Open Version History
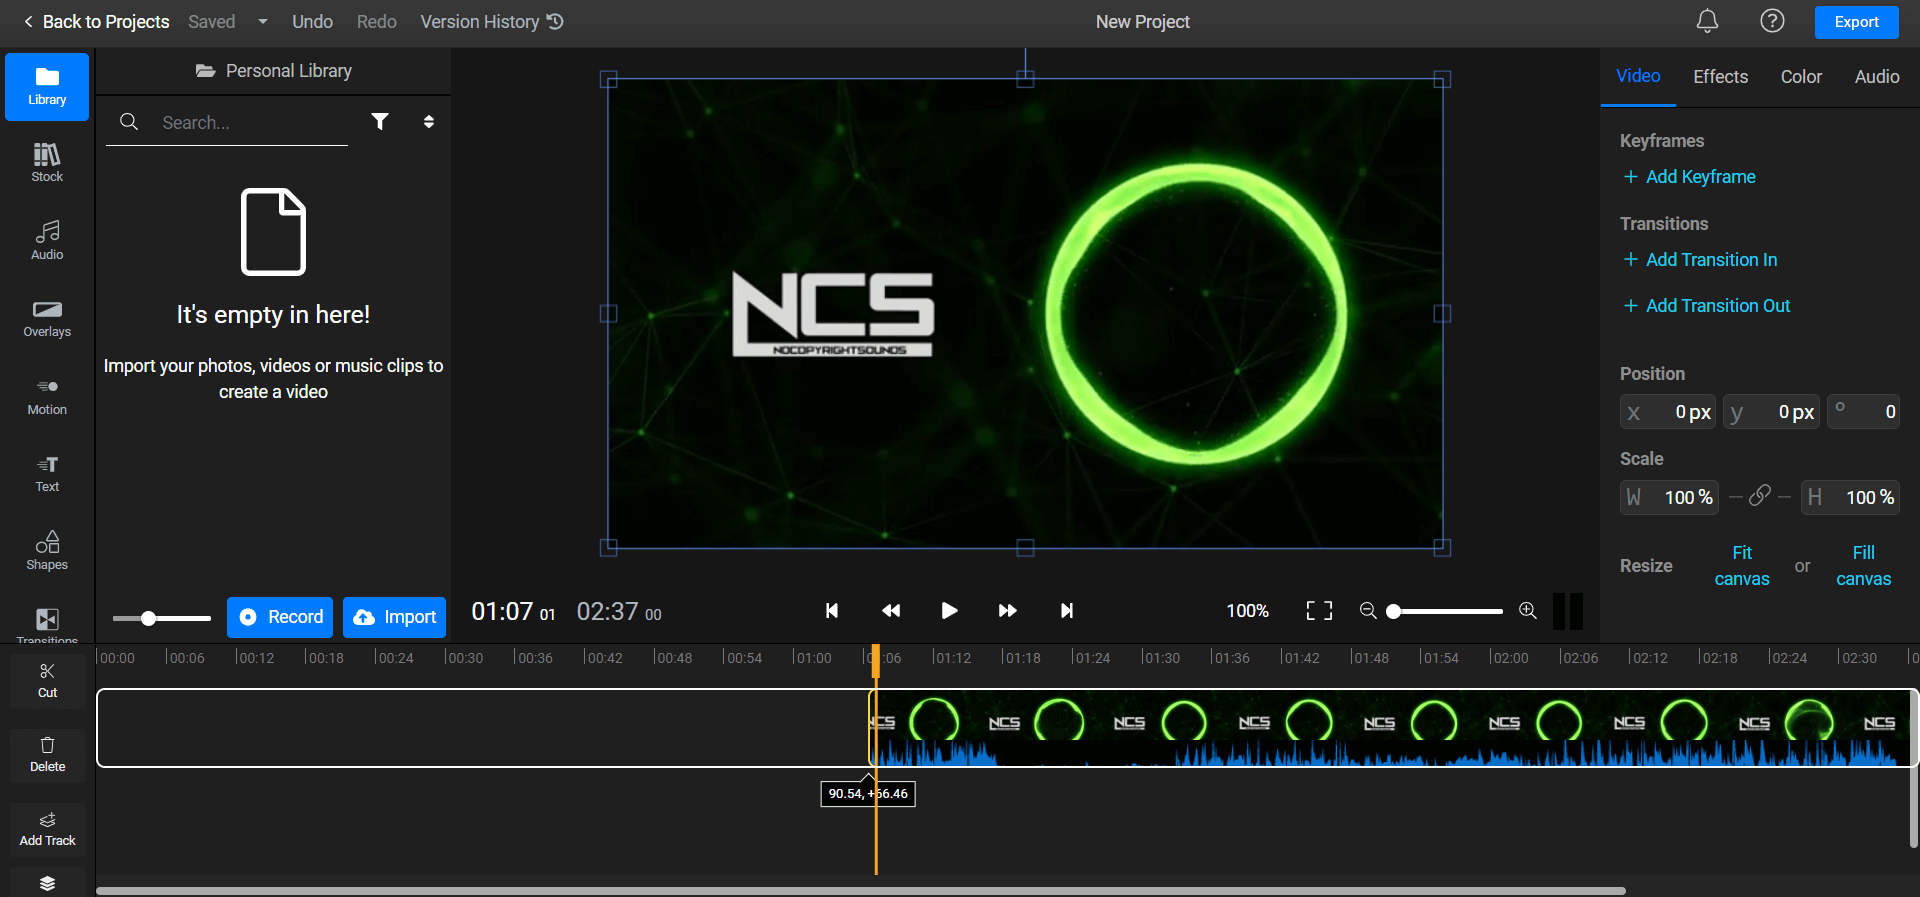The height and width of the screenshot is (897, 1920). click(x=492, y=22)
